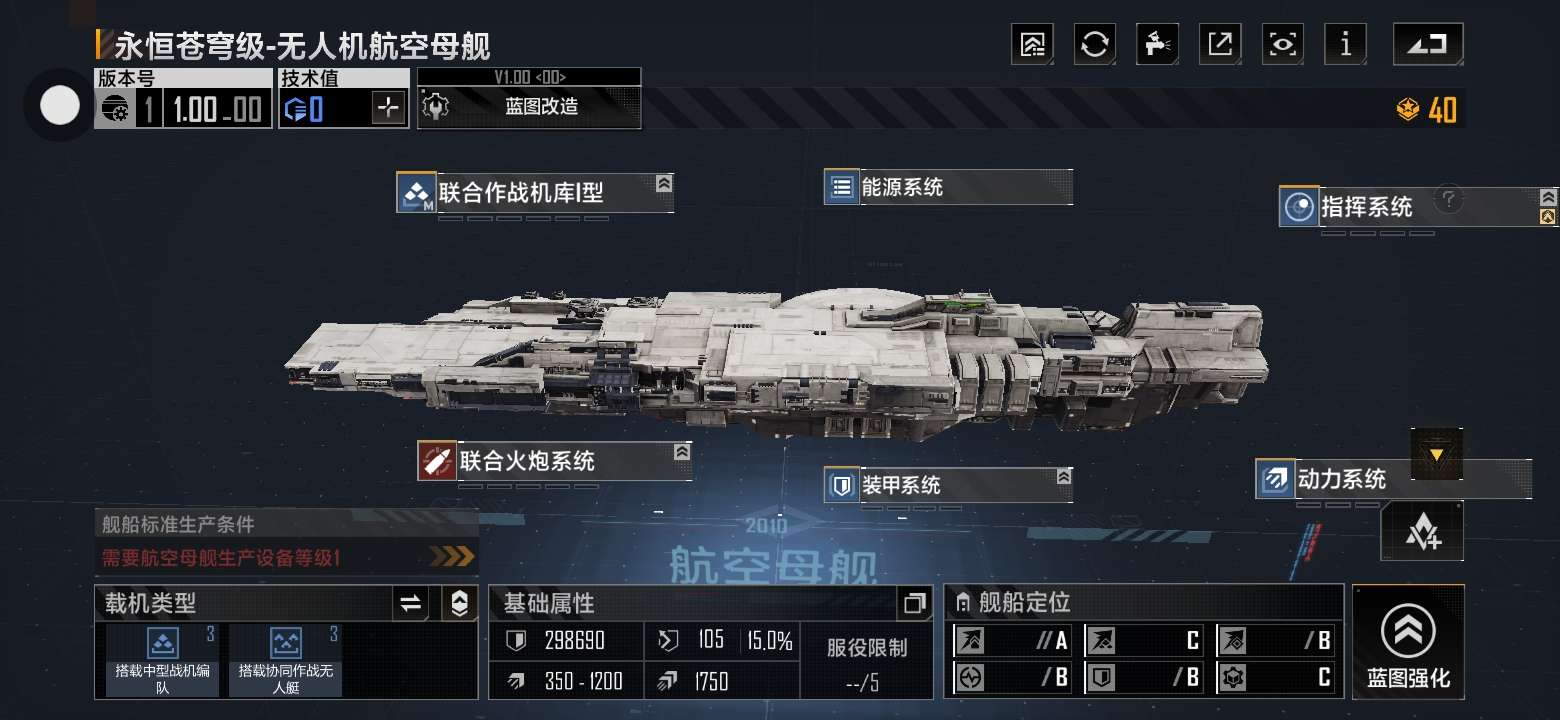Tap the plus button next to 技术值
The width and height of the screenshot is (1560, 720).
[x=388, y=108]
